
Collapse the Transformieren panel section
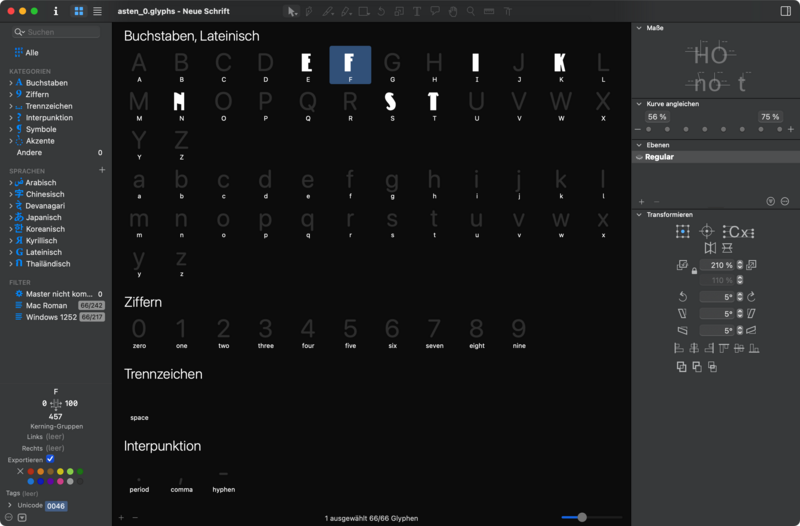(x=640, y=214)
